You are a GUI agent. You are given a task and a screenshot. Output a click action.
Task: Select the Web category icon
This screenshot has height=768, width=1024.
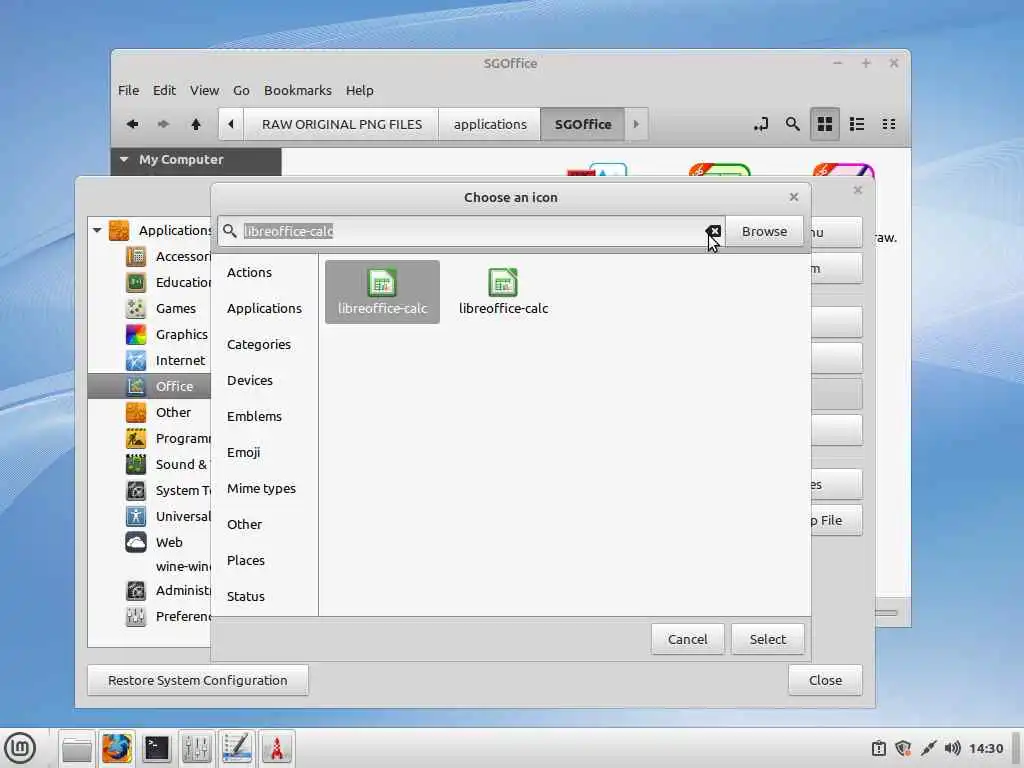coord(136,542)
